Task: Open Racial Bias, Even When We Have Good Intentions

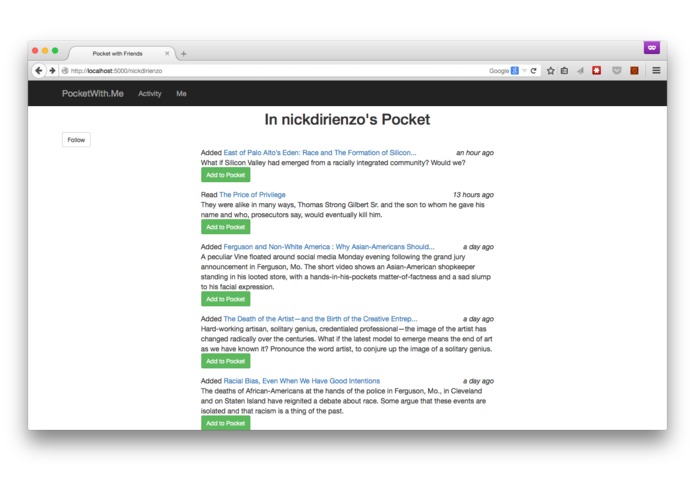Action: point(301,381)
